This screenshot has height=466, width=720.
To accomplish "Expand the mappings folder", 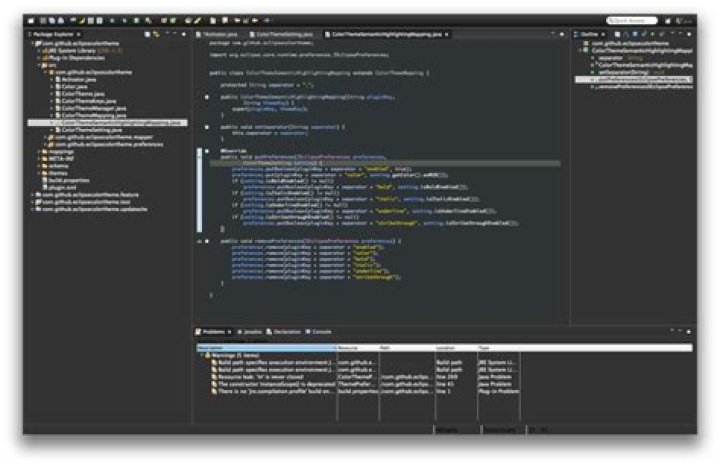I will (39, 152).
